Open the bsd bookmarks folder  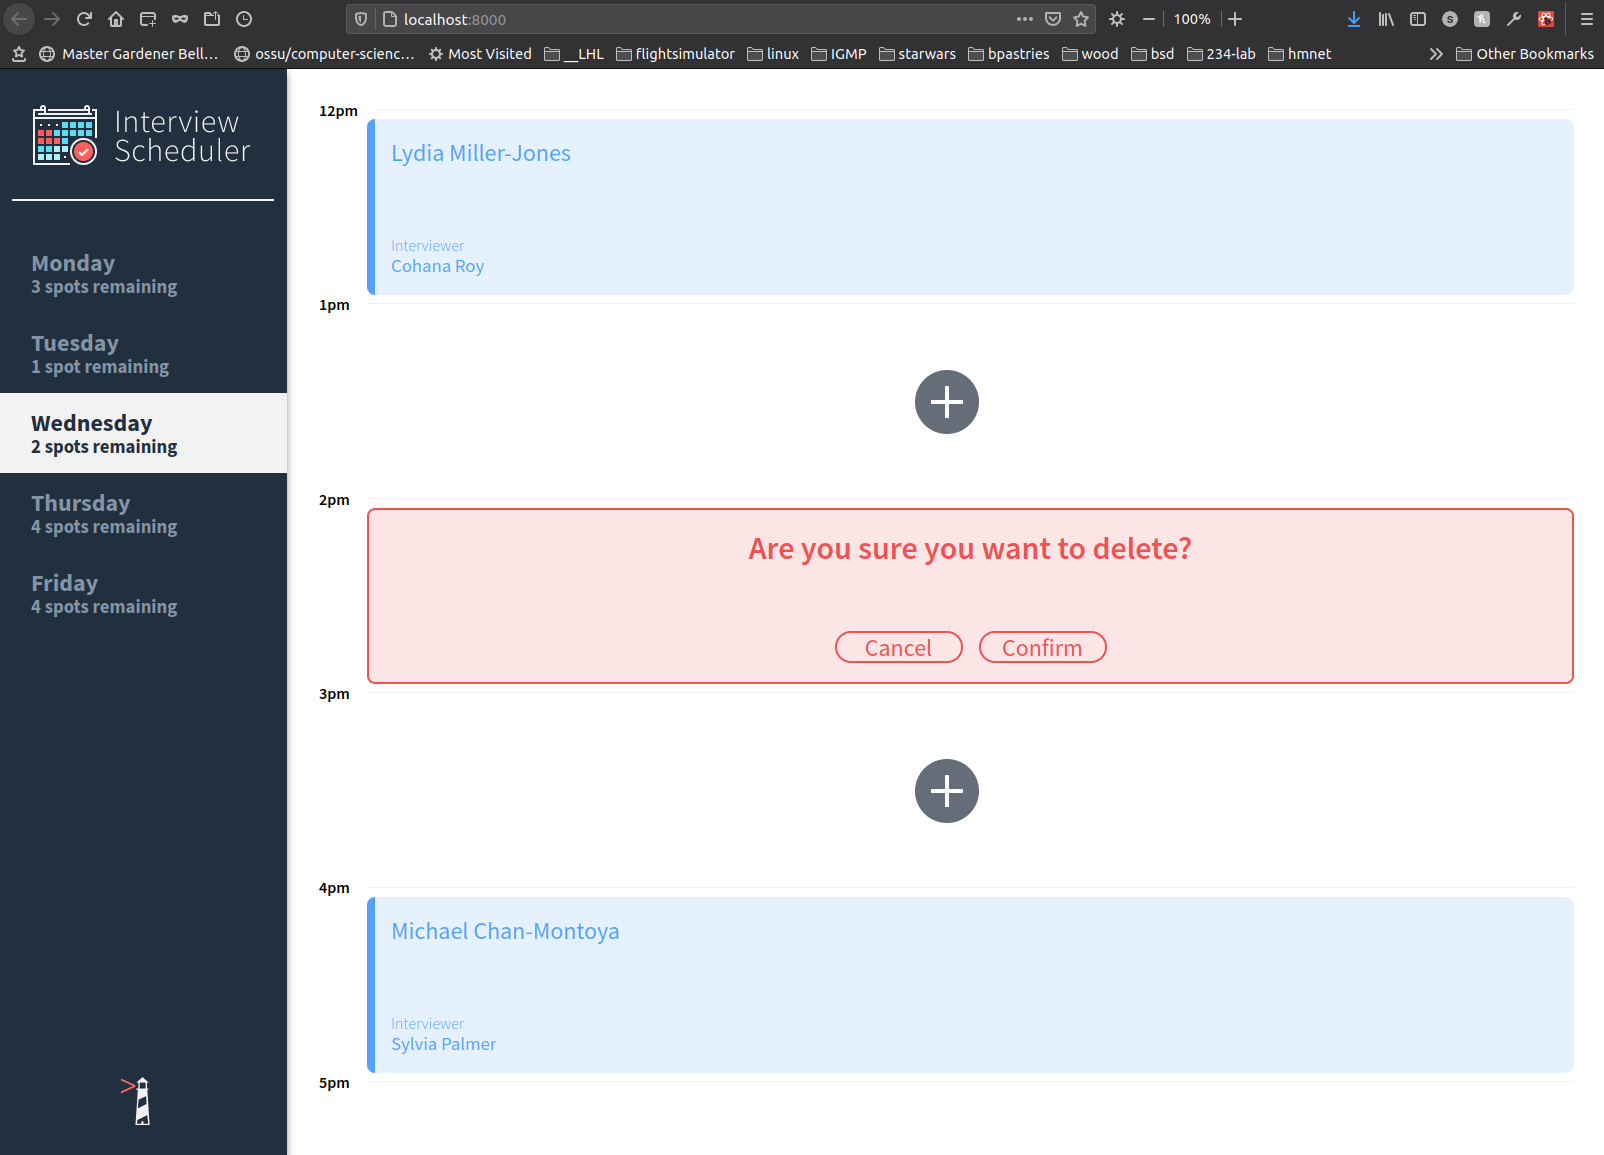click(x=1153, y=54)
